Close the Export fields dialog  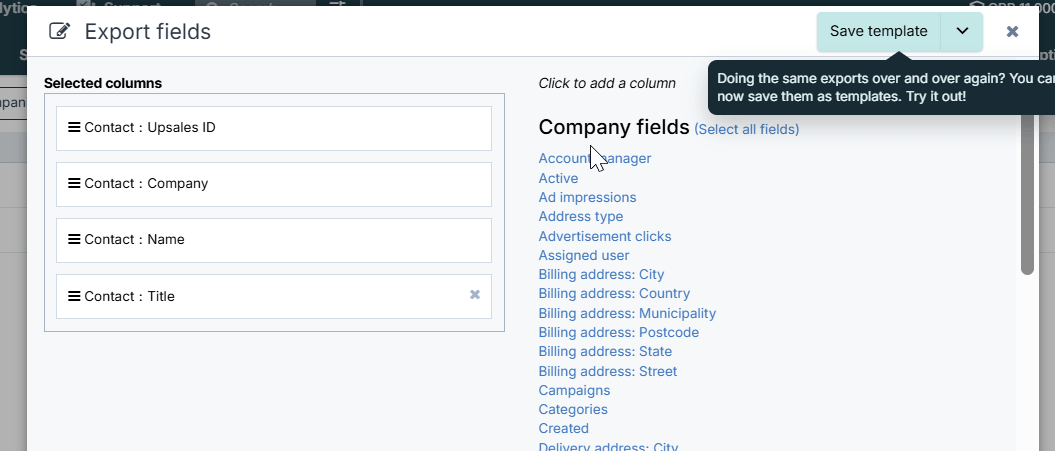coord(1012,32)
